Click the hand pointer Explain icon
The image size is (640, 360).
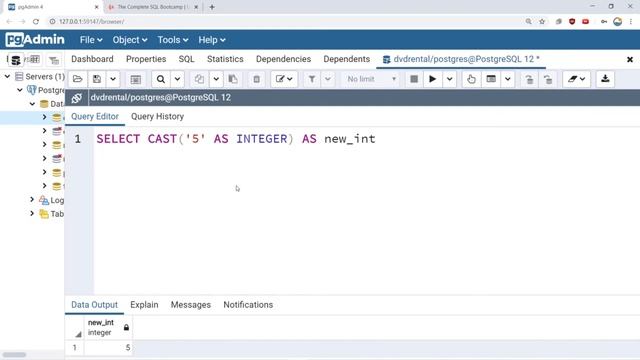tap(471, 79)
